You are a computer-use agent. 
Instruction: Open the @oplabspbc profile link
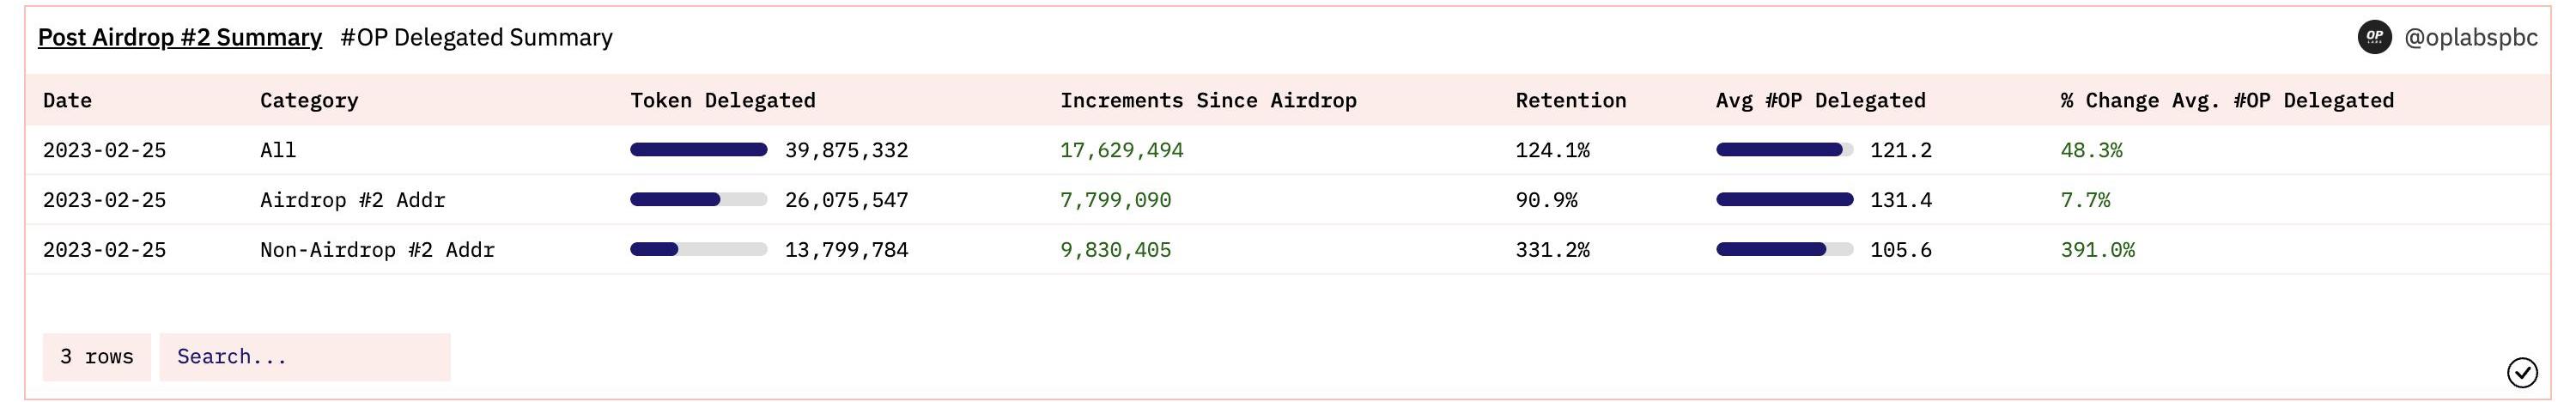(x=2470, y=37)
